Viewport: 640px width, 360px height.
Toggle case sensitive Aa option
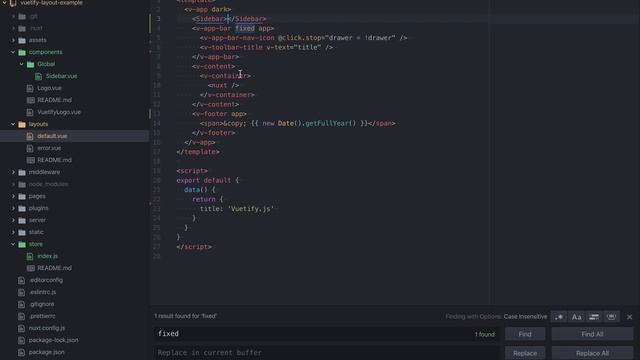coord(576,317)
